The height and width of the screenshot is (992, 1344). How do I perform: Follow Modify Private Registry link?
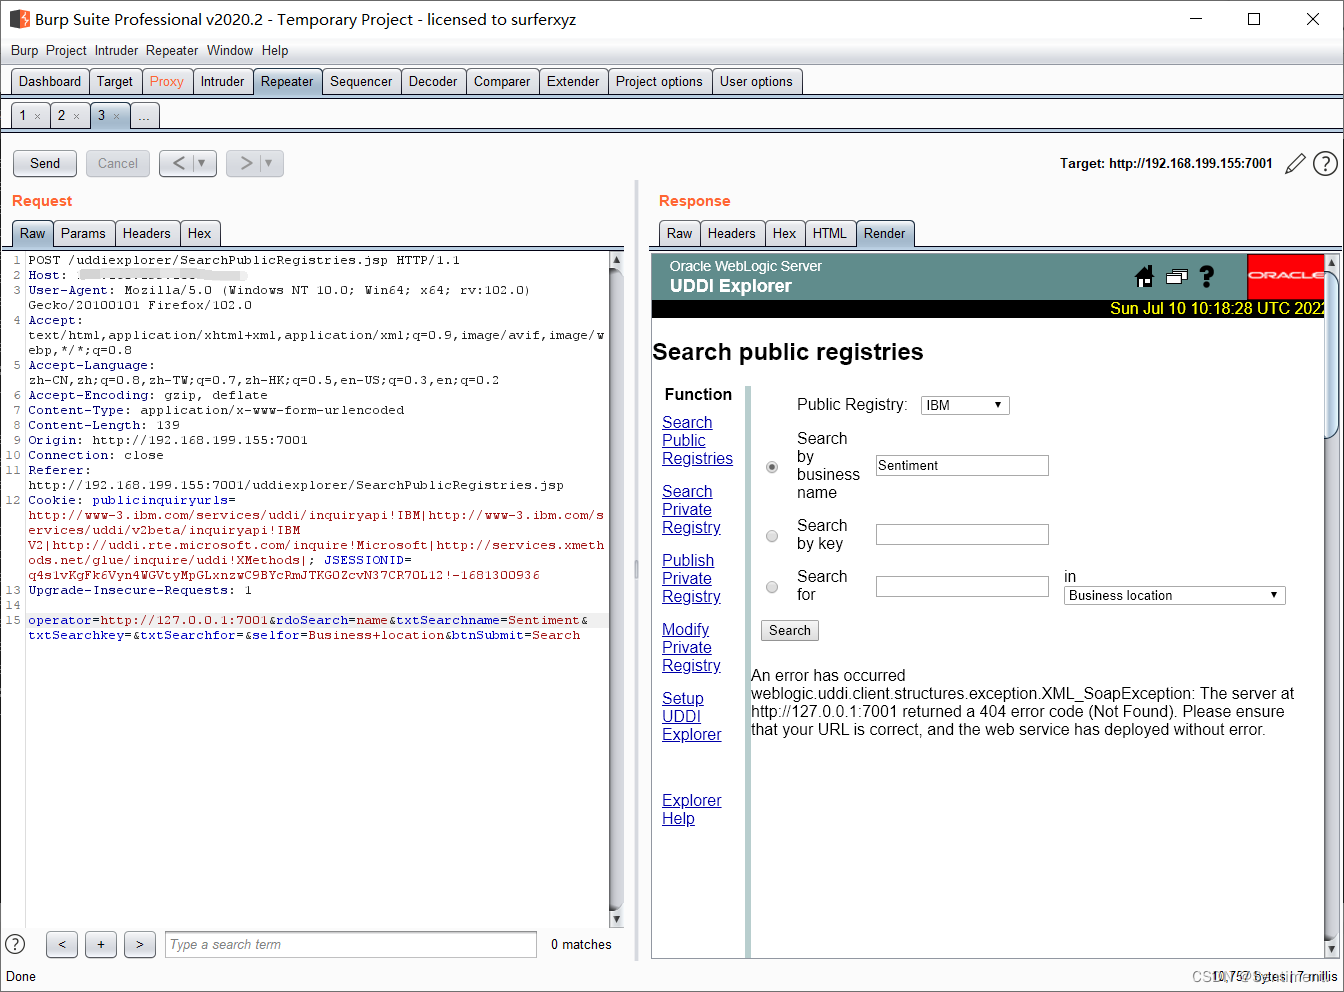tap(691, 647)
